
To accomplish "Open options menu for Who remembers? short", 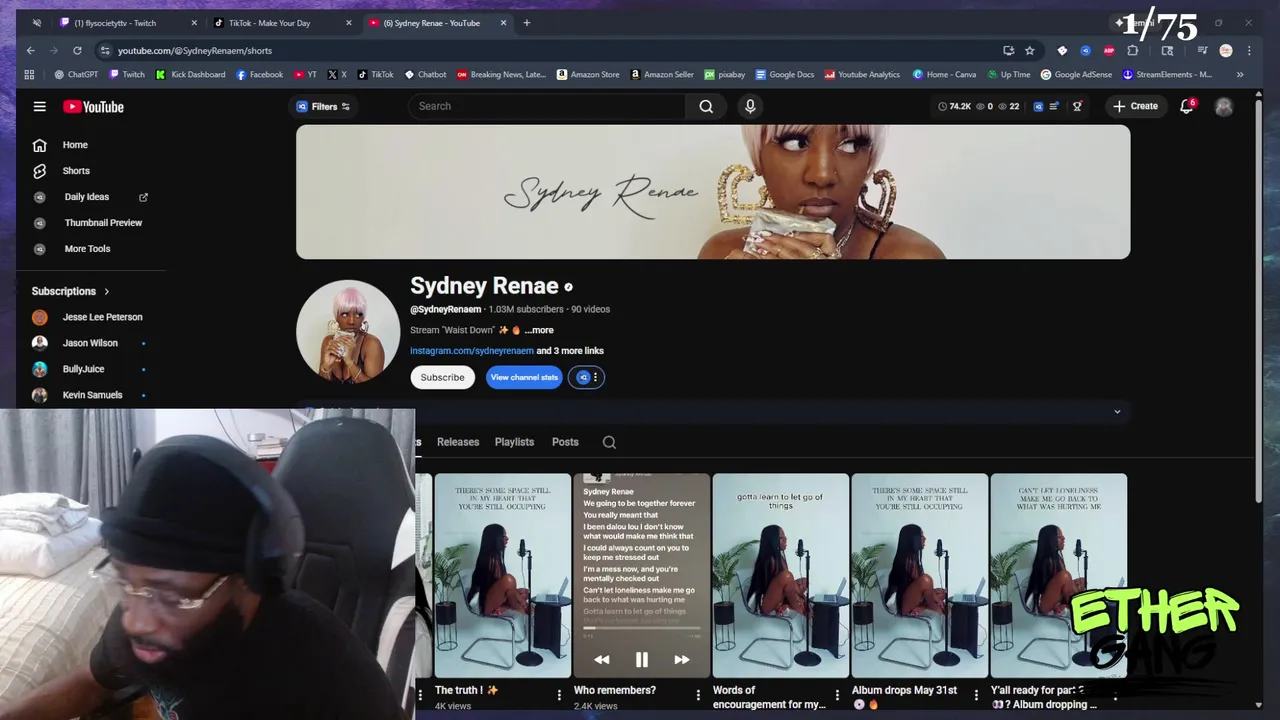I will (x=698, y=695).
